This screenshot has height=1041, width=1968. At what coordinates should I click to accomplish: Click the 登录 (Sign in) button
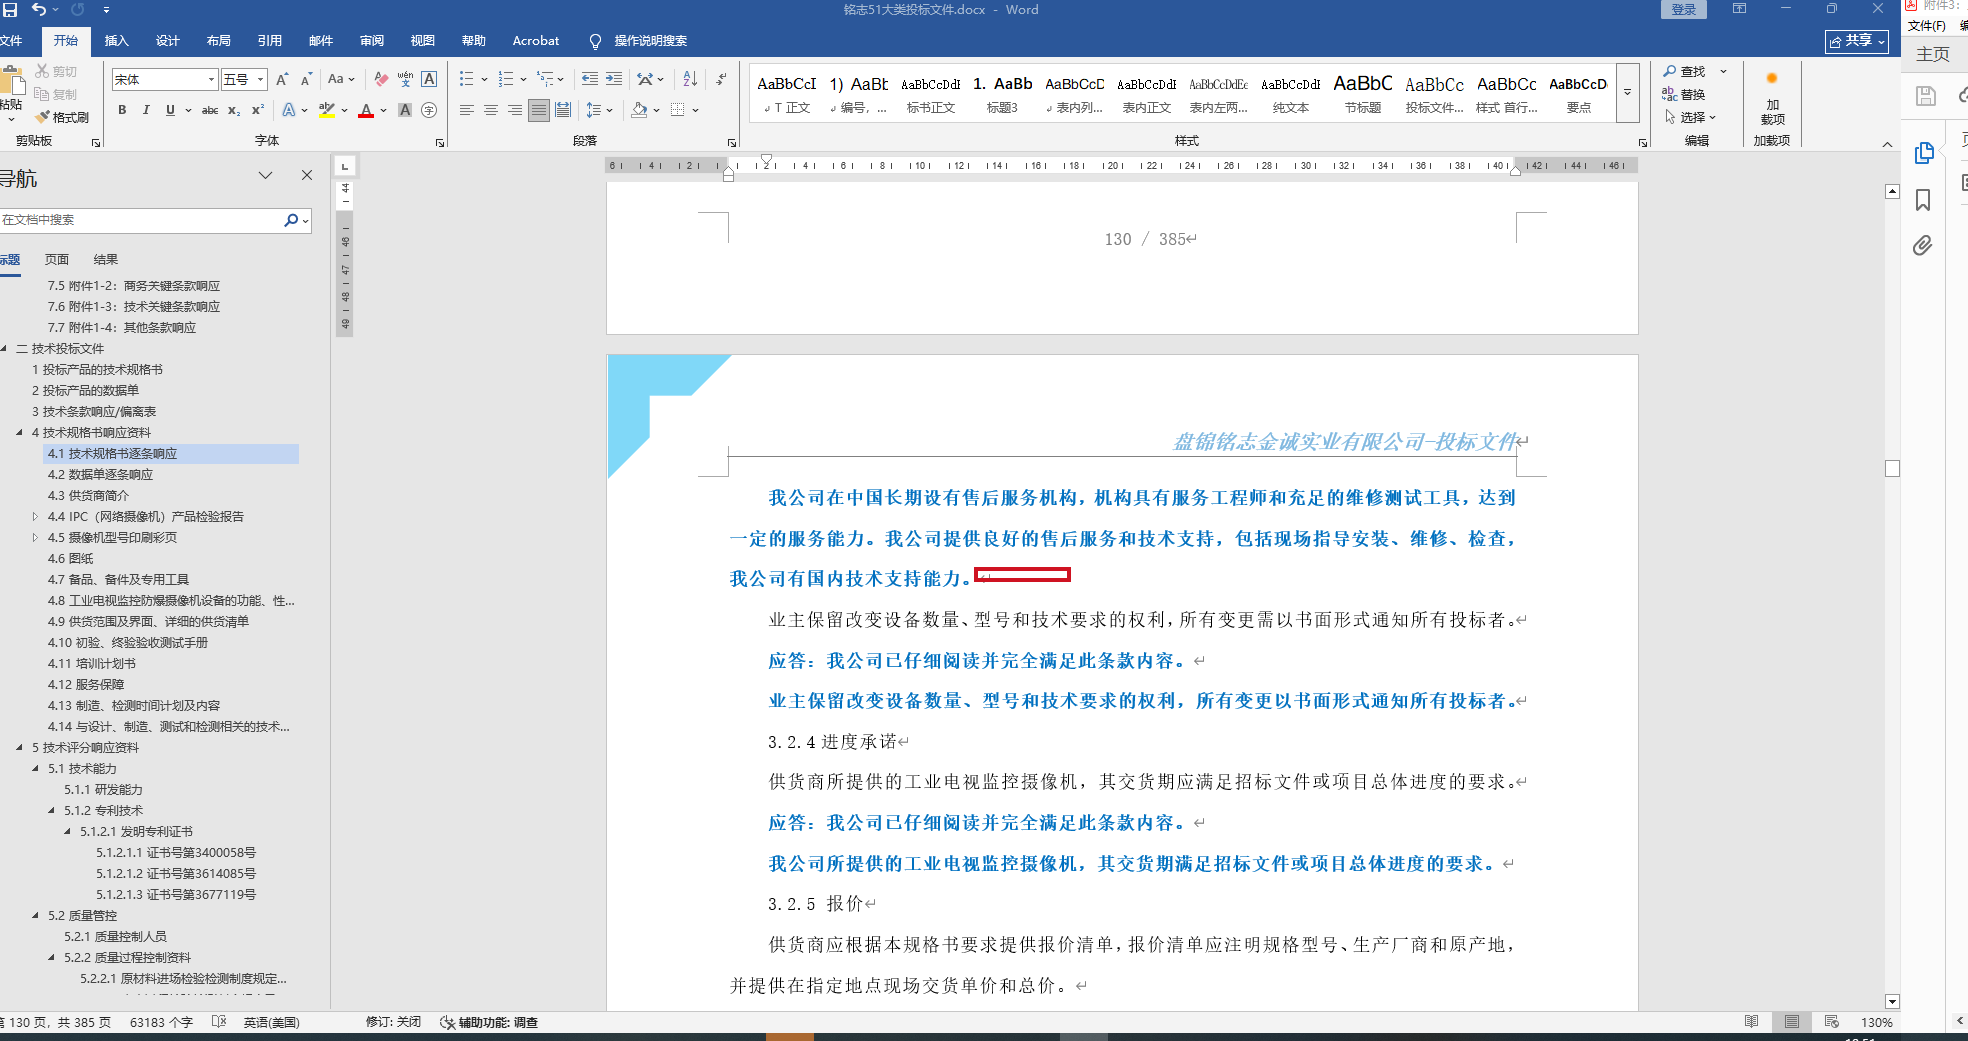click(1684, 10)
